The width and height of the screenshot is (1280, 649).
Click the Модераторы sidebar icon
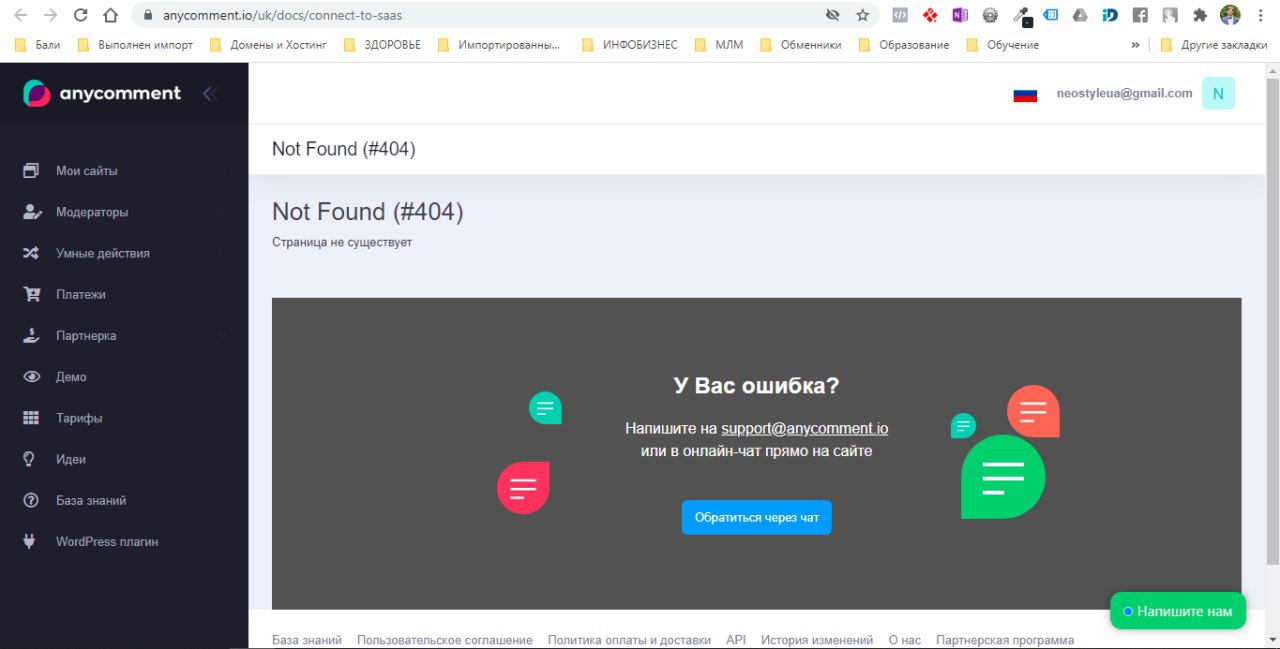coord(31,212)
